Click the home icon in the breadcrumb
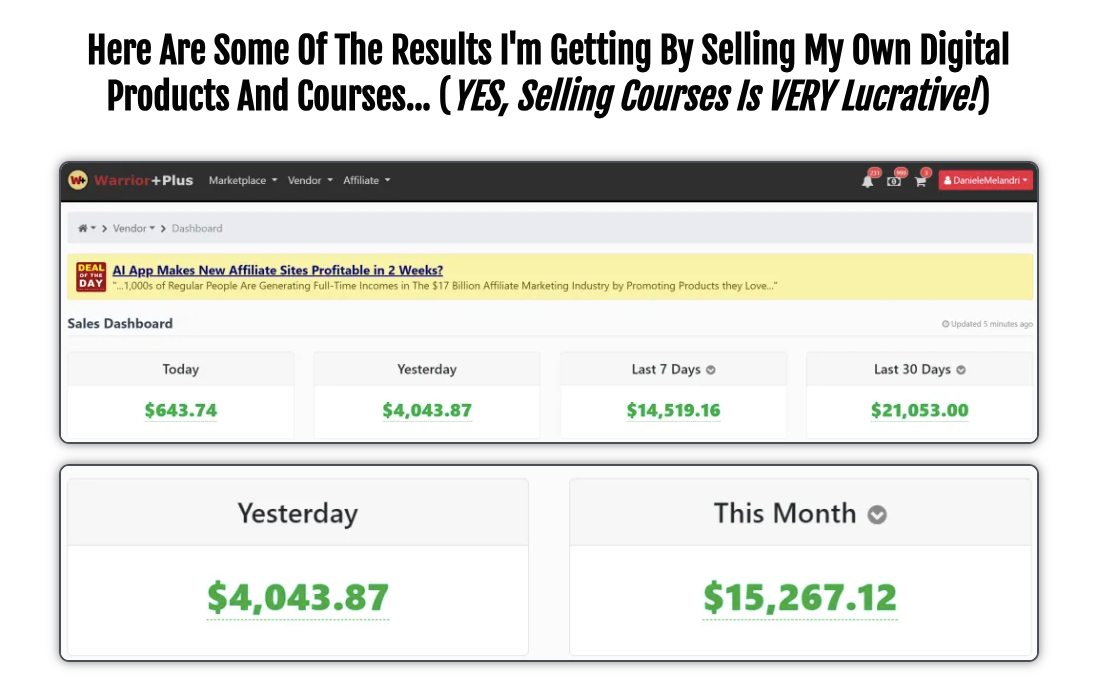Image resolution: width=1097 pixels, height=678 pixels. (82, 227)
